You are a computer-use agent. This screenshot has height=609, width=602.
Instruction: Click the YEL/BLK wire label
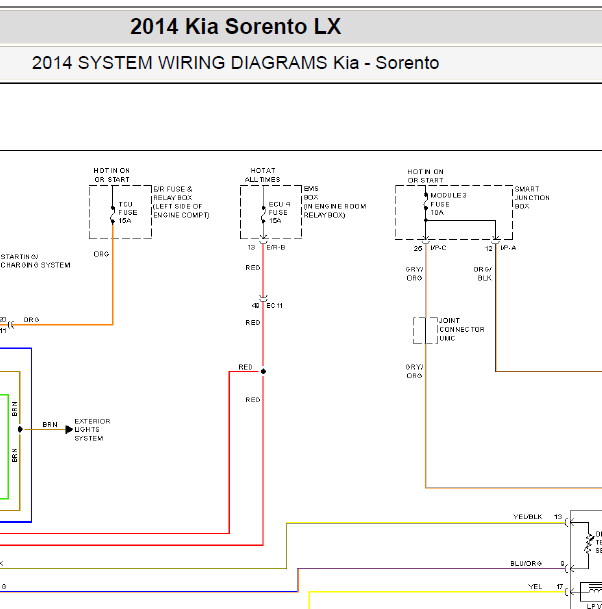526,517
